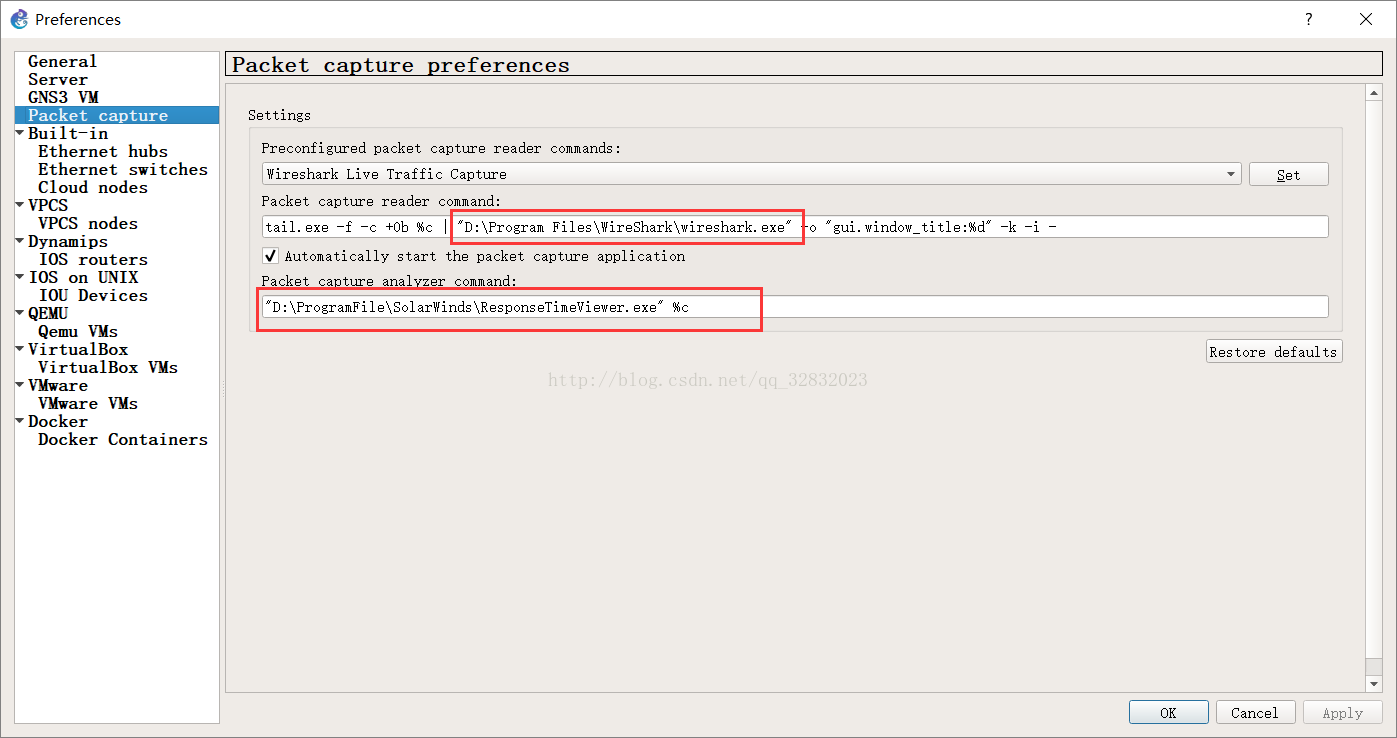The width and height of the screenshot is (1397, 738).
Task: Click the OK button
Action: click(x=1168, y=713)
